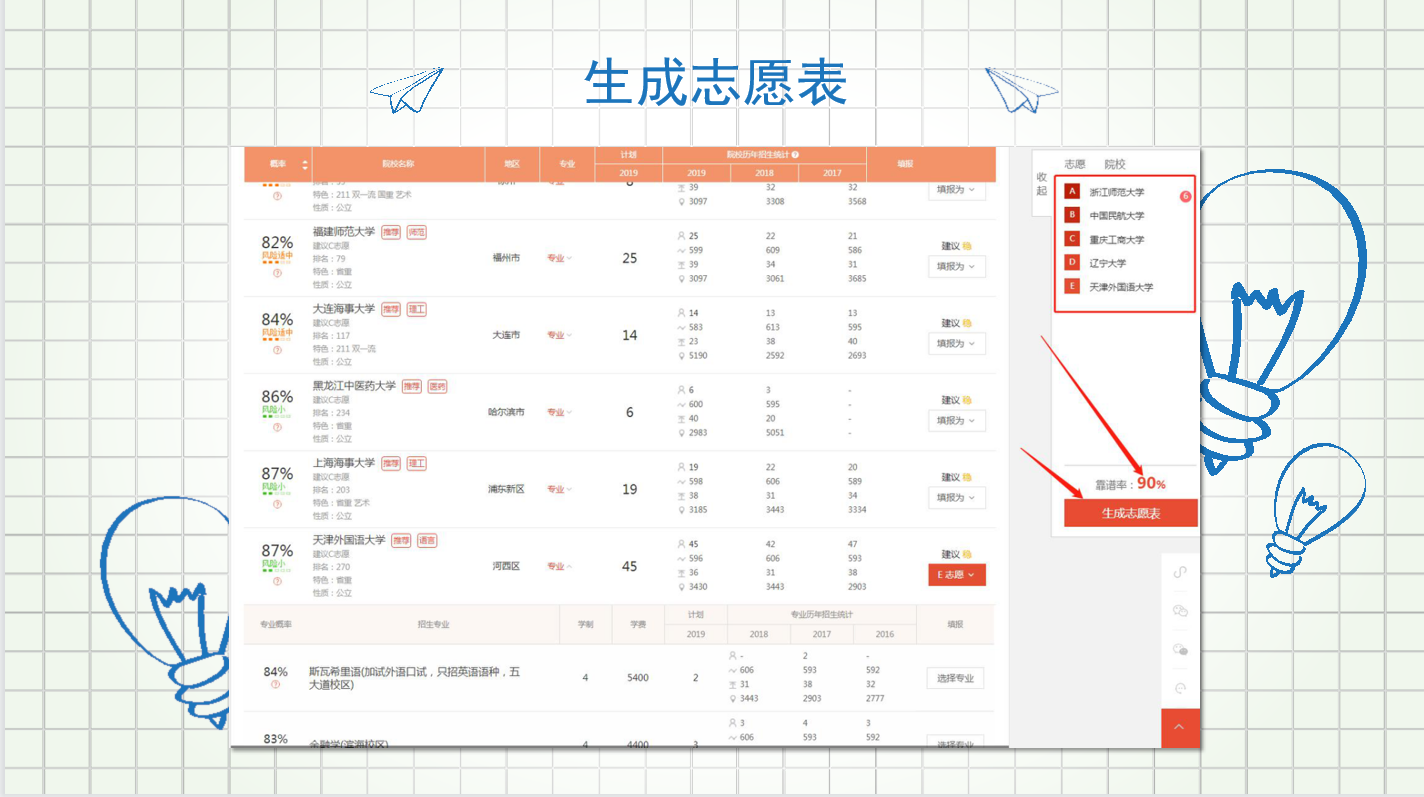The height and width of the screenshot is (797, 1424).
Task: Select 辽宁大学 in the 志愿 list
Action: click(1107, 263)
